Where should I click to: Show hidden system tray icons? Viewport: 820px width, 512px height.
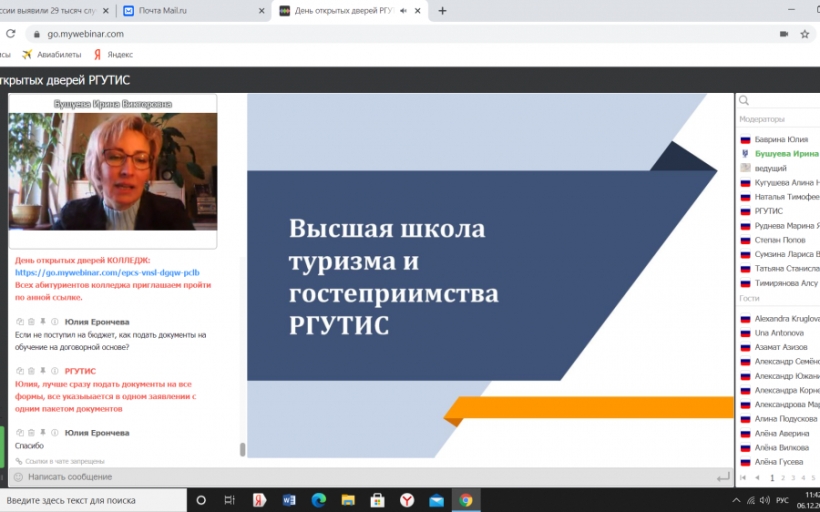[736, 500]
